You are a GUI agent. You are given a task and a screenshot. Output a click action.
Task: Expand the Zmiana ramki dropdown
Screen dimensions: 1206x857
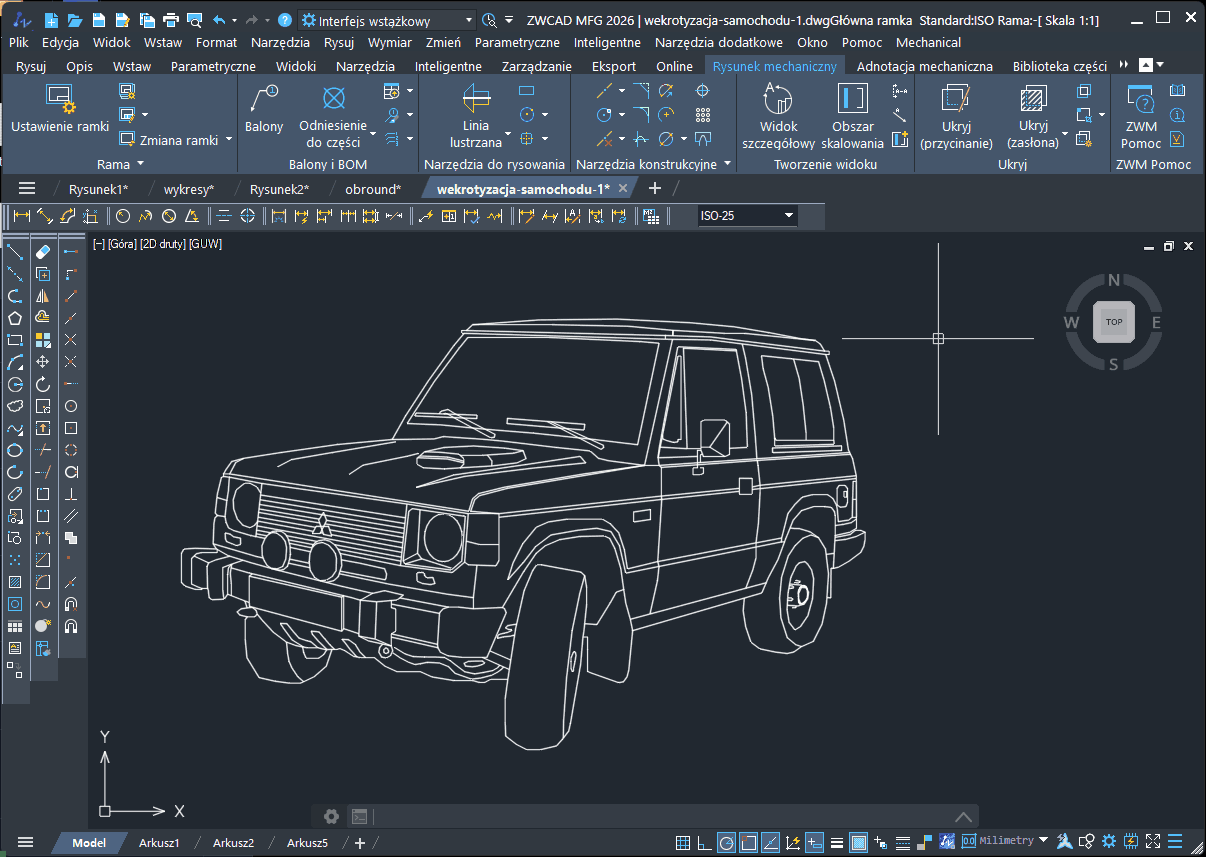(228, 140)
